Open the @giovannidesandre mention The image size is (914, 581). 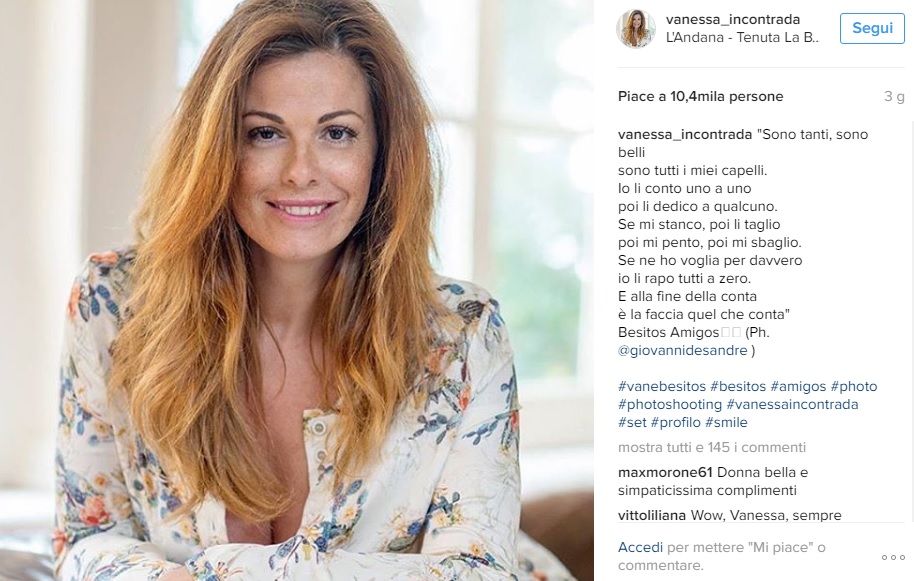click(683, 350)
